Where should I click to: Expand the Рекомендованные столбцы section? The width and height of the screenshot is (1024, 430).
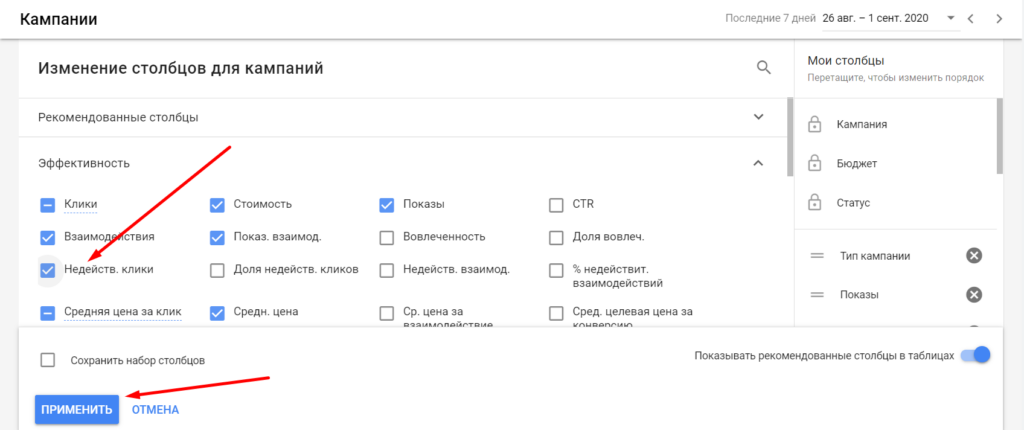click(758, 117)
